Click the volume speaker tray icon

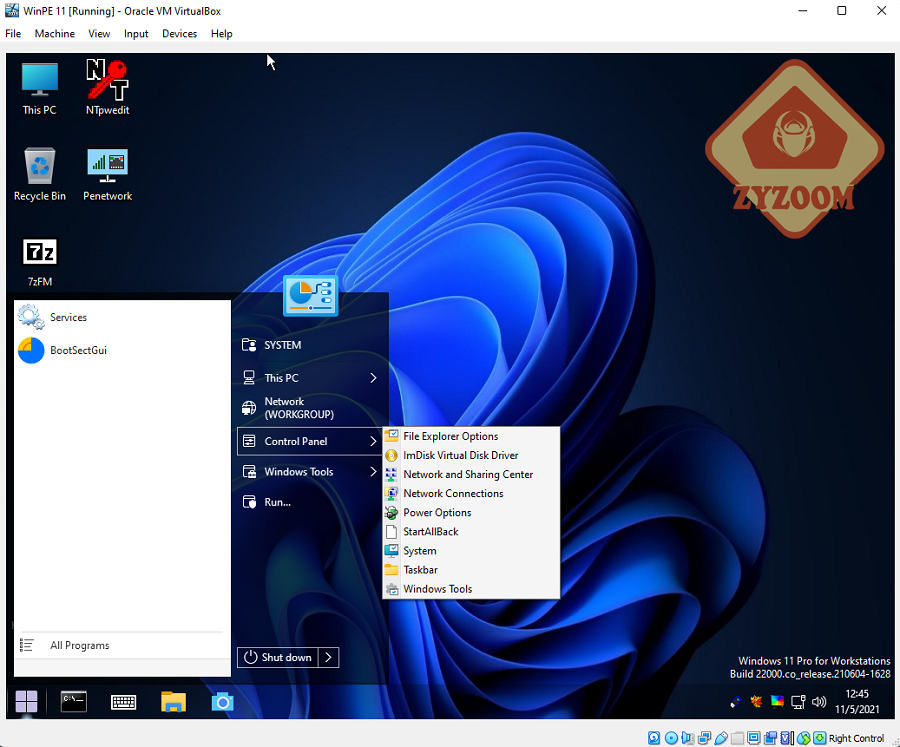[x=819, y=702]
